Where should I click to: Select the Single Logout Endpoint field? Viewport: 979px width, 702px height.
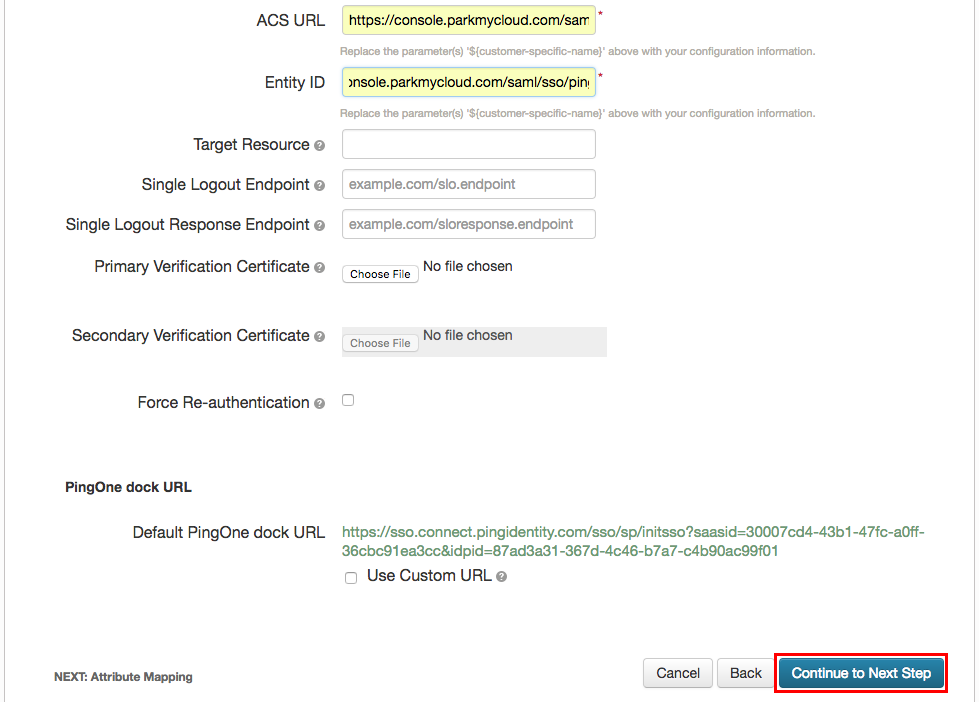[469, 184]
